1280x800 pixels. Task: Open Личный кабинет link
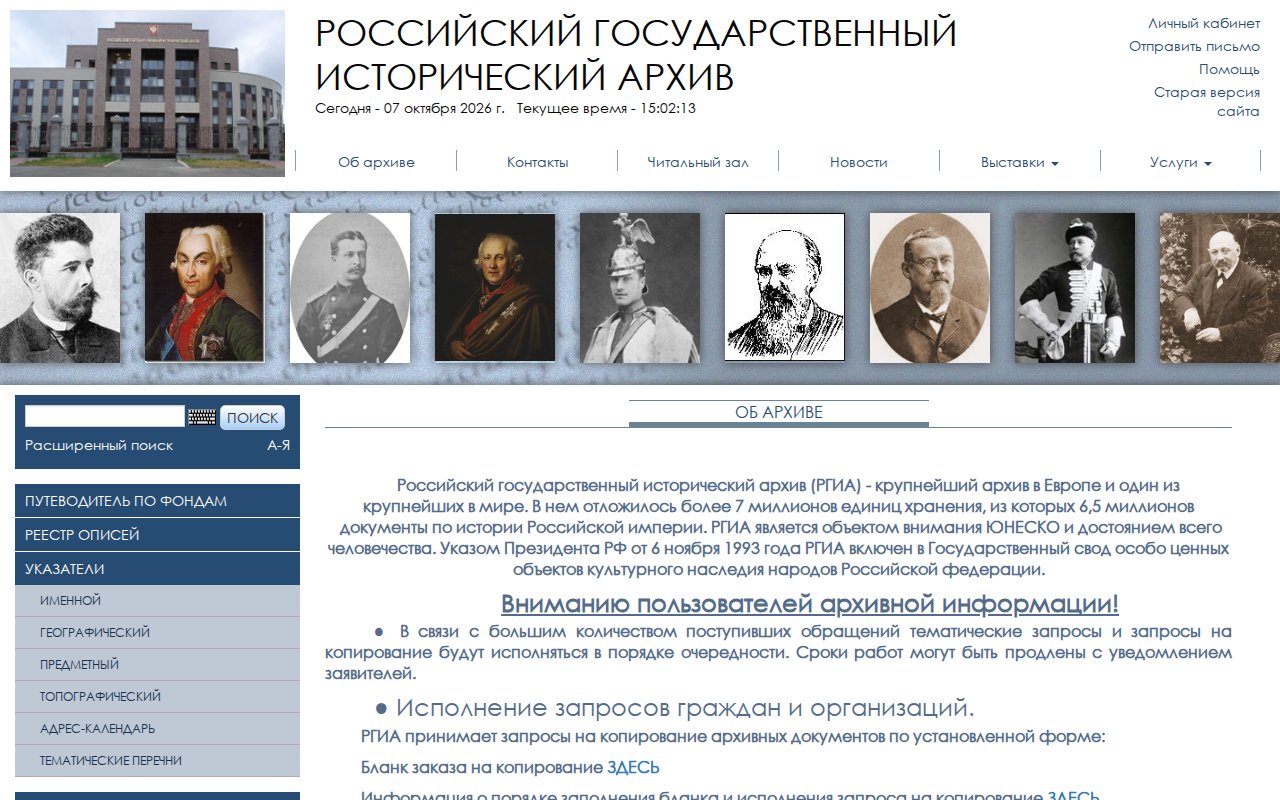coord(1204,23)
